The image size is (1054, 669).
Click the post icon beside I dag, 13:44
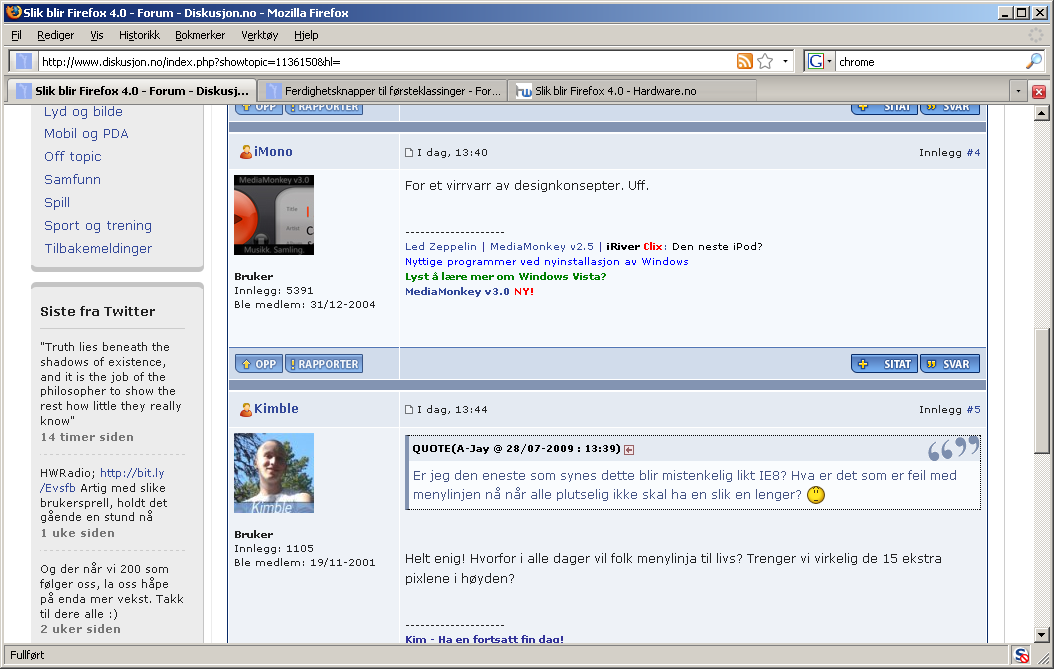tap(409, 409)
